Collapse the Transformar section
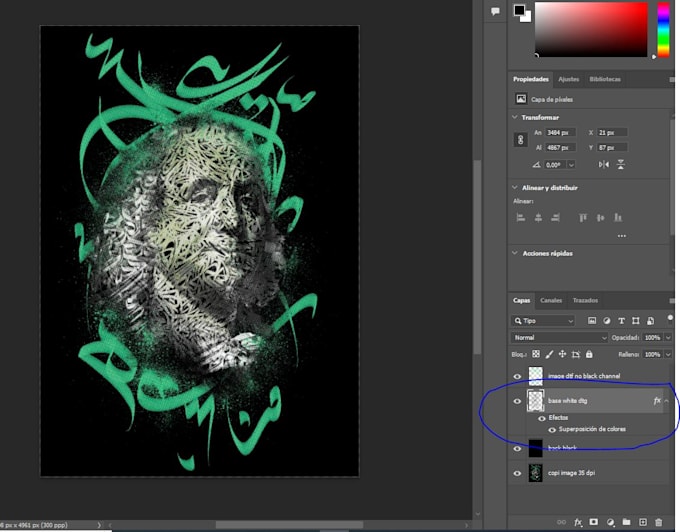 pyautogui.click(x=515, y=117)
